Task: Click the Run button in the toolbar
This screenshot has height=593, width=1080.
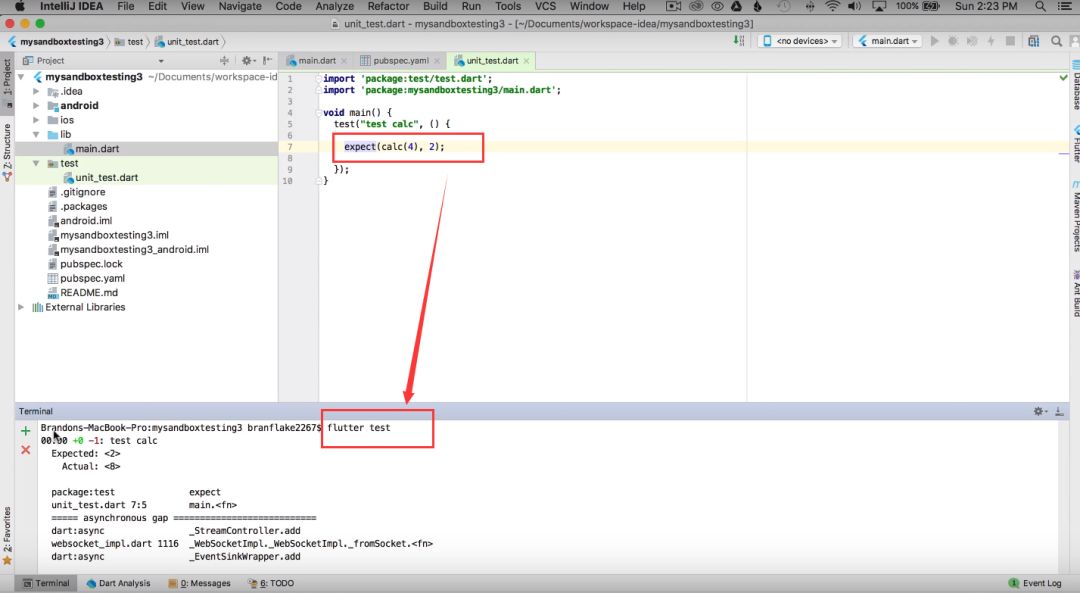Action: click(x=935, y=41)
